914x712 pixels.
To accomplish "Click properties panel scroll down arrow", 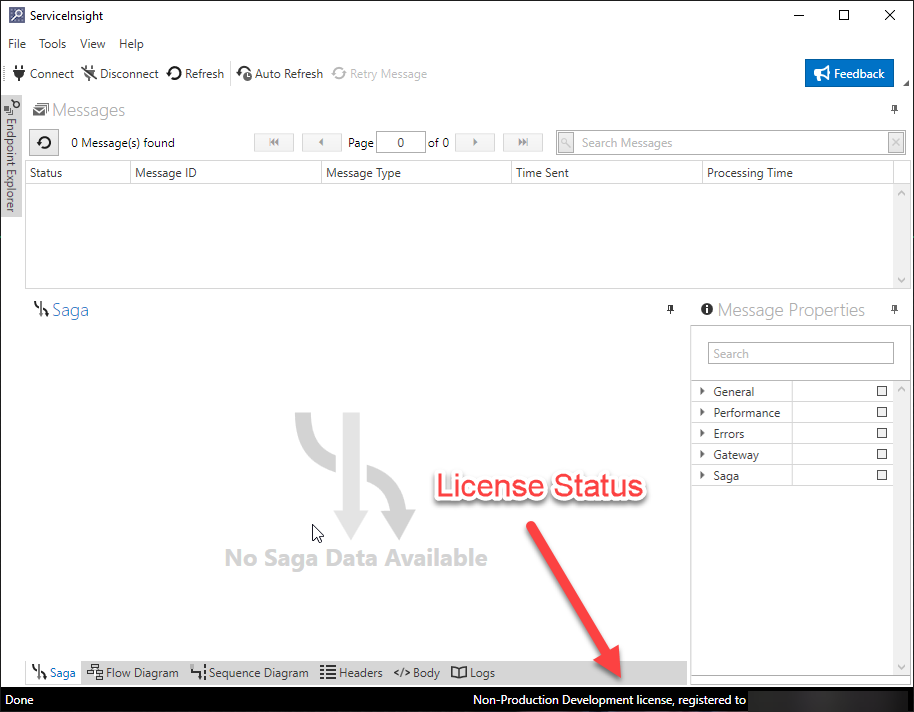I will pos(901,667).
